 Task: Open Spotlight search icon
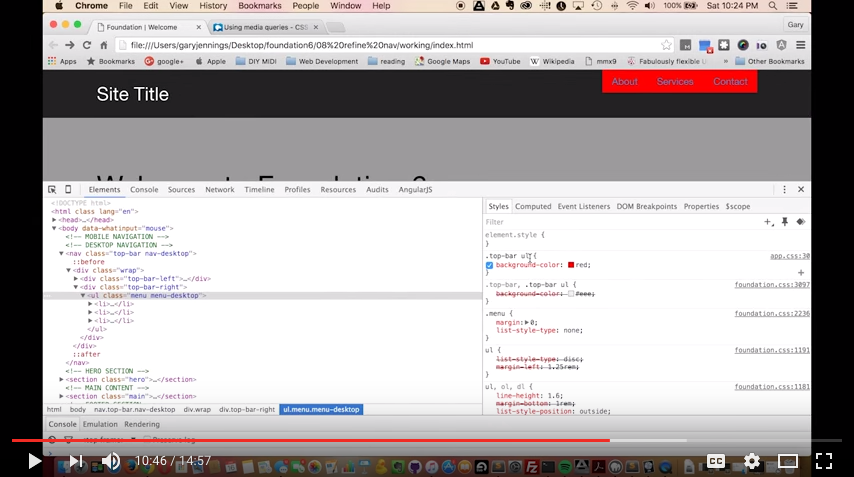(x=772, y=6)
